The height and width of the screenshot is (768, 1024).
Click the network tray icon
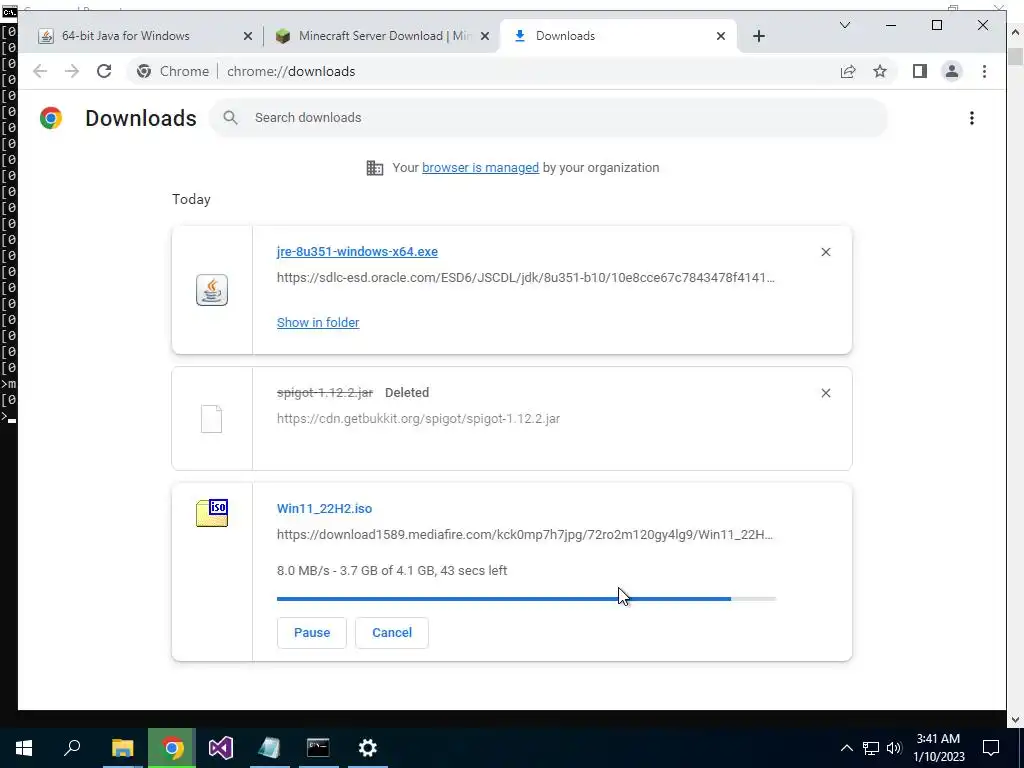point(871,748)
